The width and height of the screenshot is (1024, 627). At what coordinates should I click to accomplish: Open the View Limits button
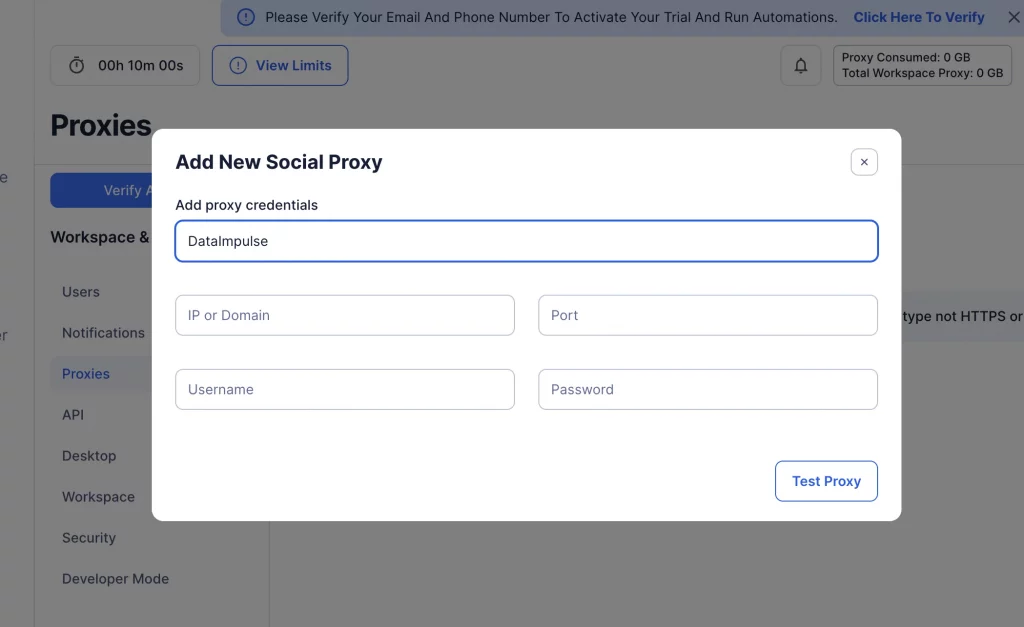tap(280, 66)
